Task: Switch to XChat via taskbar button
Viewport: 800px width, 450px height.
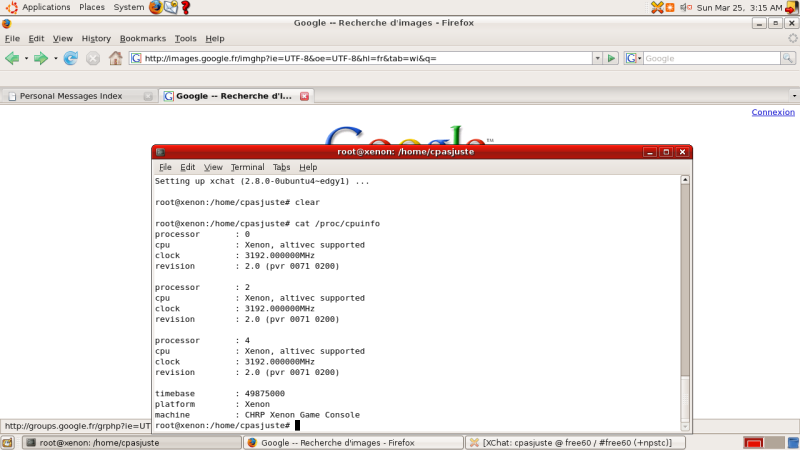Action: point(575,442)
